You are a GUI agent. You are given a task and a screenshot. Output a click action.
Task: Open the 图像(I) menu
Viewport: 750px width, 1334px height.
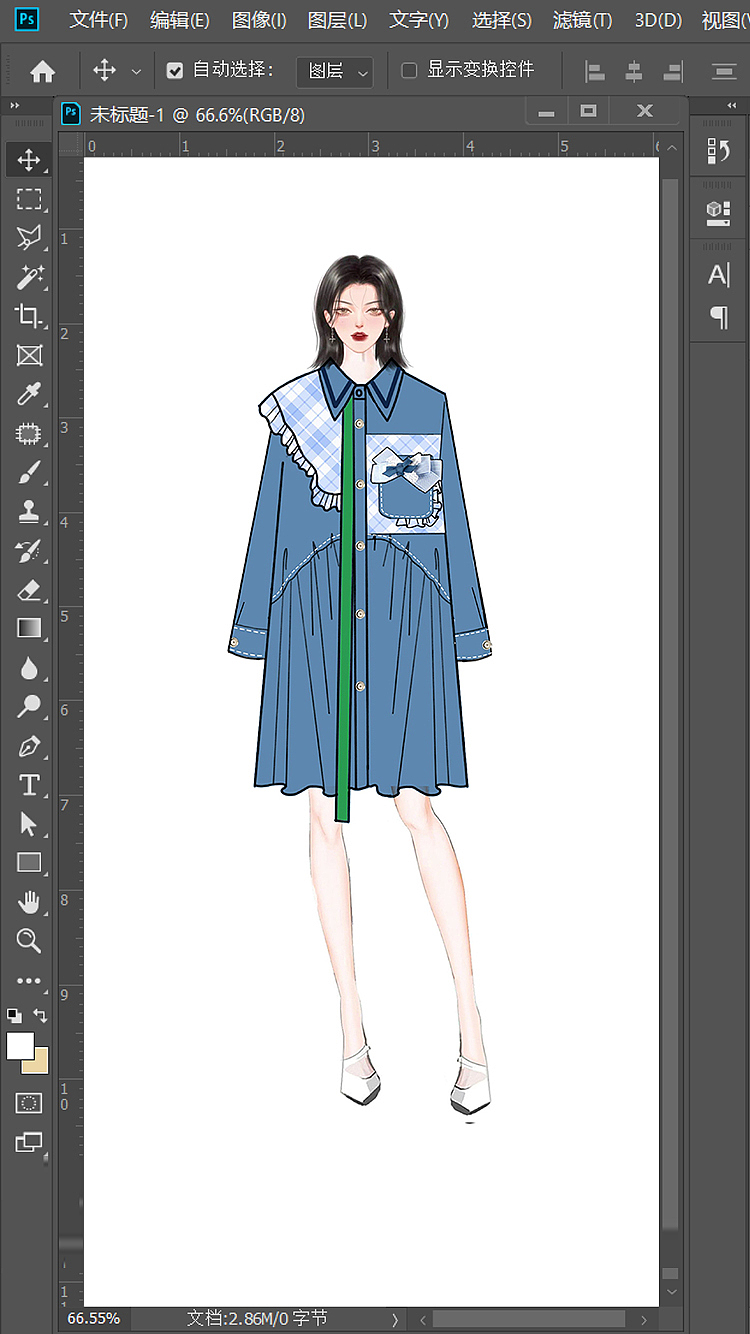click(x=259, y=20)
